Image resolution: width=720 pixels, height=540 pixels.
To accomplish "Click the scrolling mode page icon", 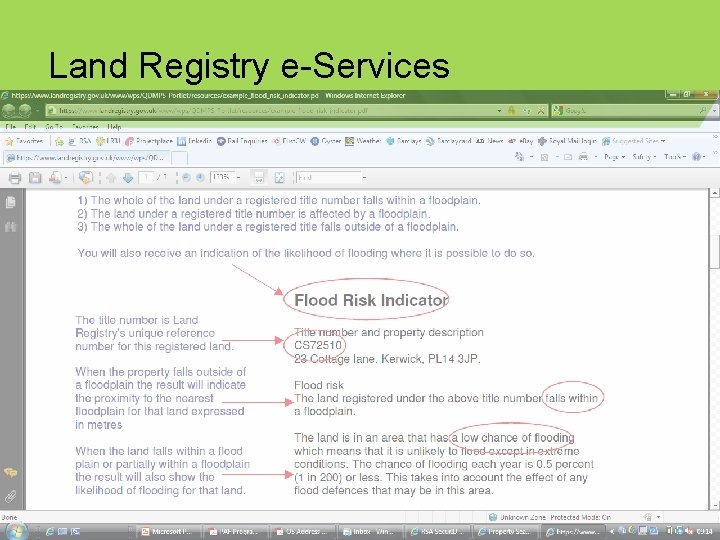I will click(x=259, y=178).
